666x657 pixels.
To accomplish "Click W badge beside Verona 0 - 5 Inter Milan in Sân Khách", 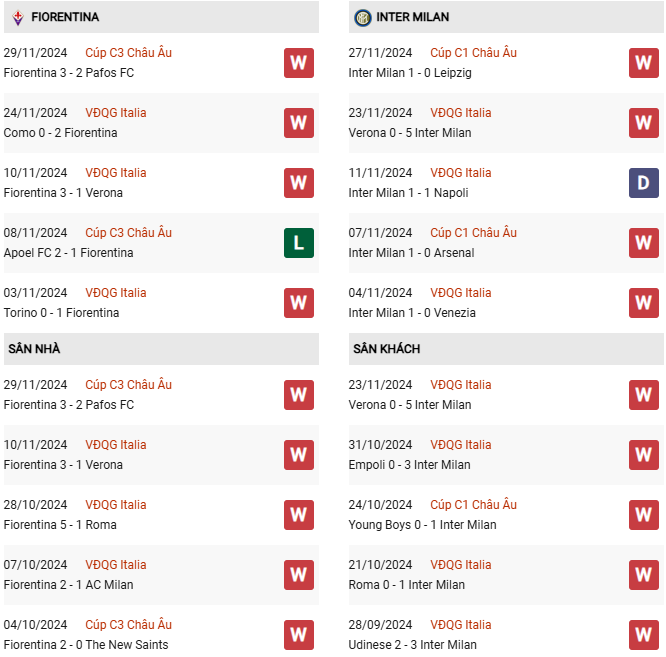I will (x=643, y=395).
